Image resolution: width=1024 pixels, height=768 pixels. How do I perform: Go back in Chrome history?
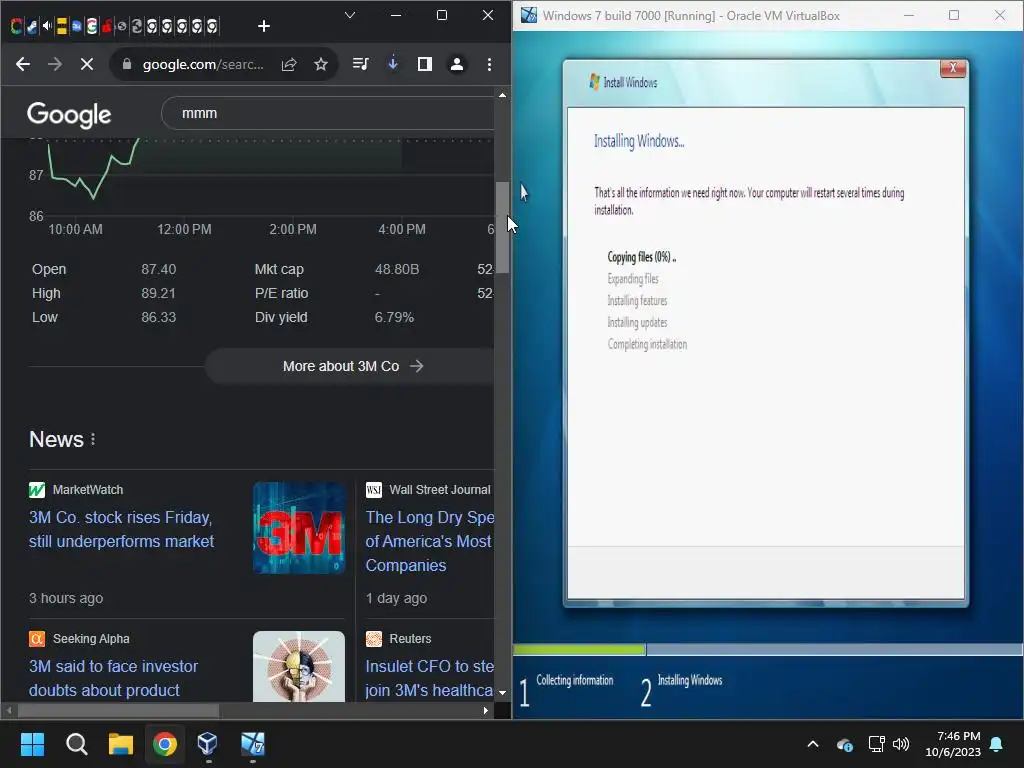(23, 64)
